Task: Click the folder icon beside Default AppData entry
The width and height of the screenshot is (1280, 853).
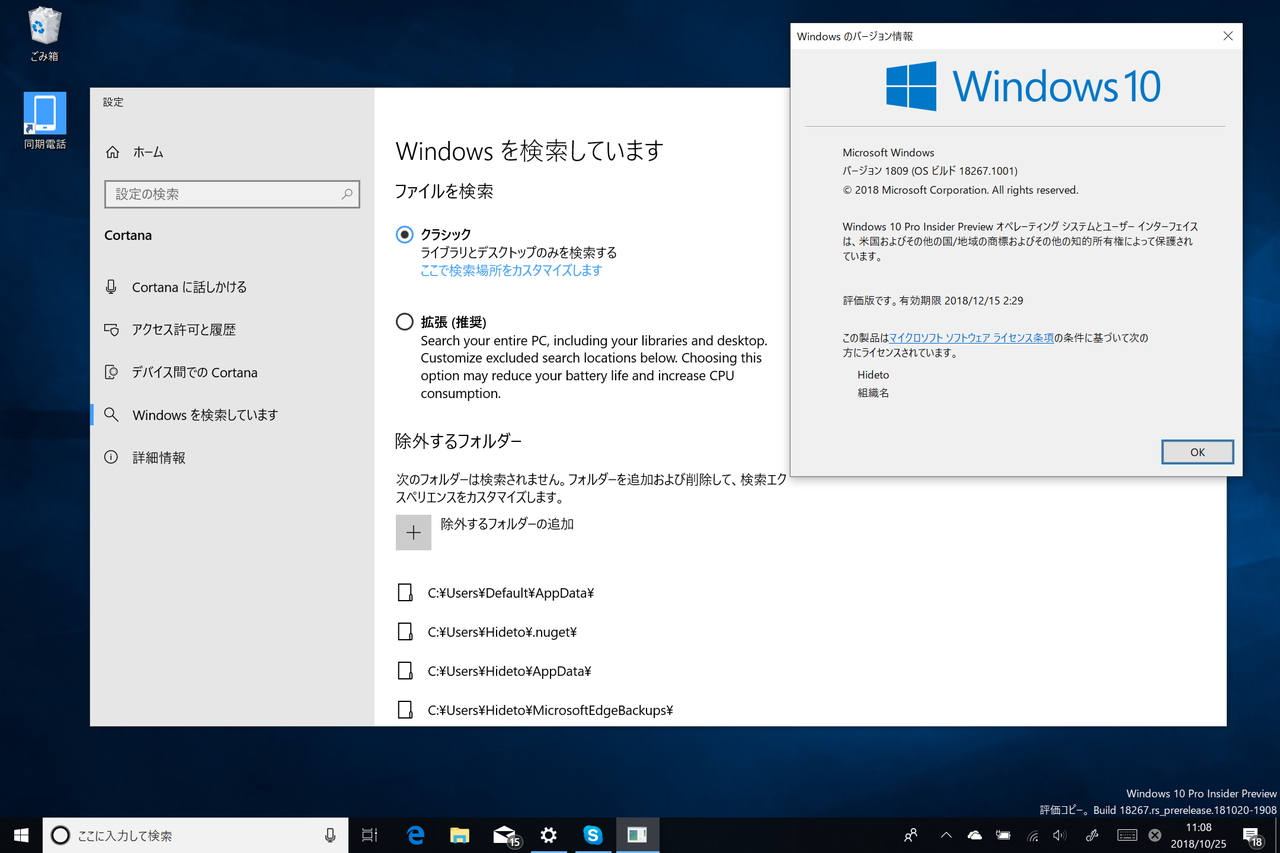Action: pyautogui.click(x=404, y=592)
